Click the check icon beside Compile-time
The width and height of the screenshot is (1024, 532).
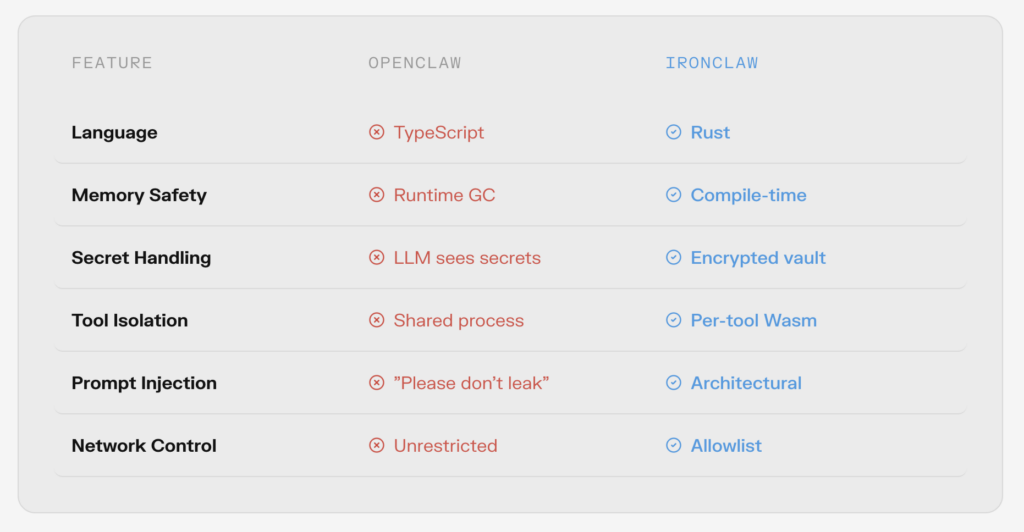pyautogui.click(x=673, y=195)
